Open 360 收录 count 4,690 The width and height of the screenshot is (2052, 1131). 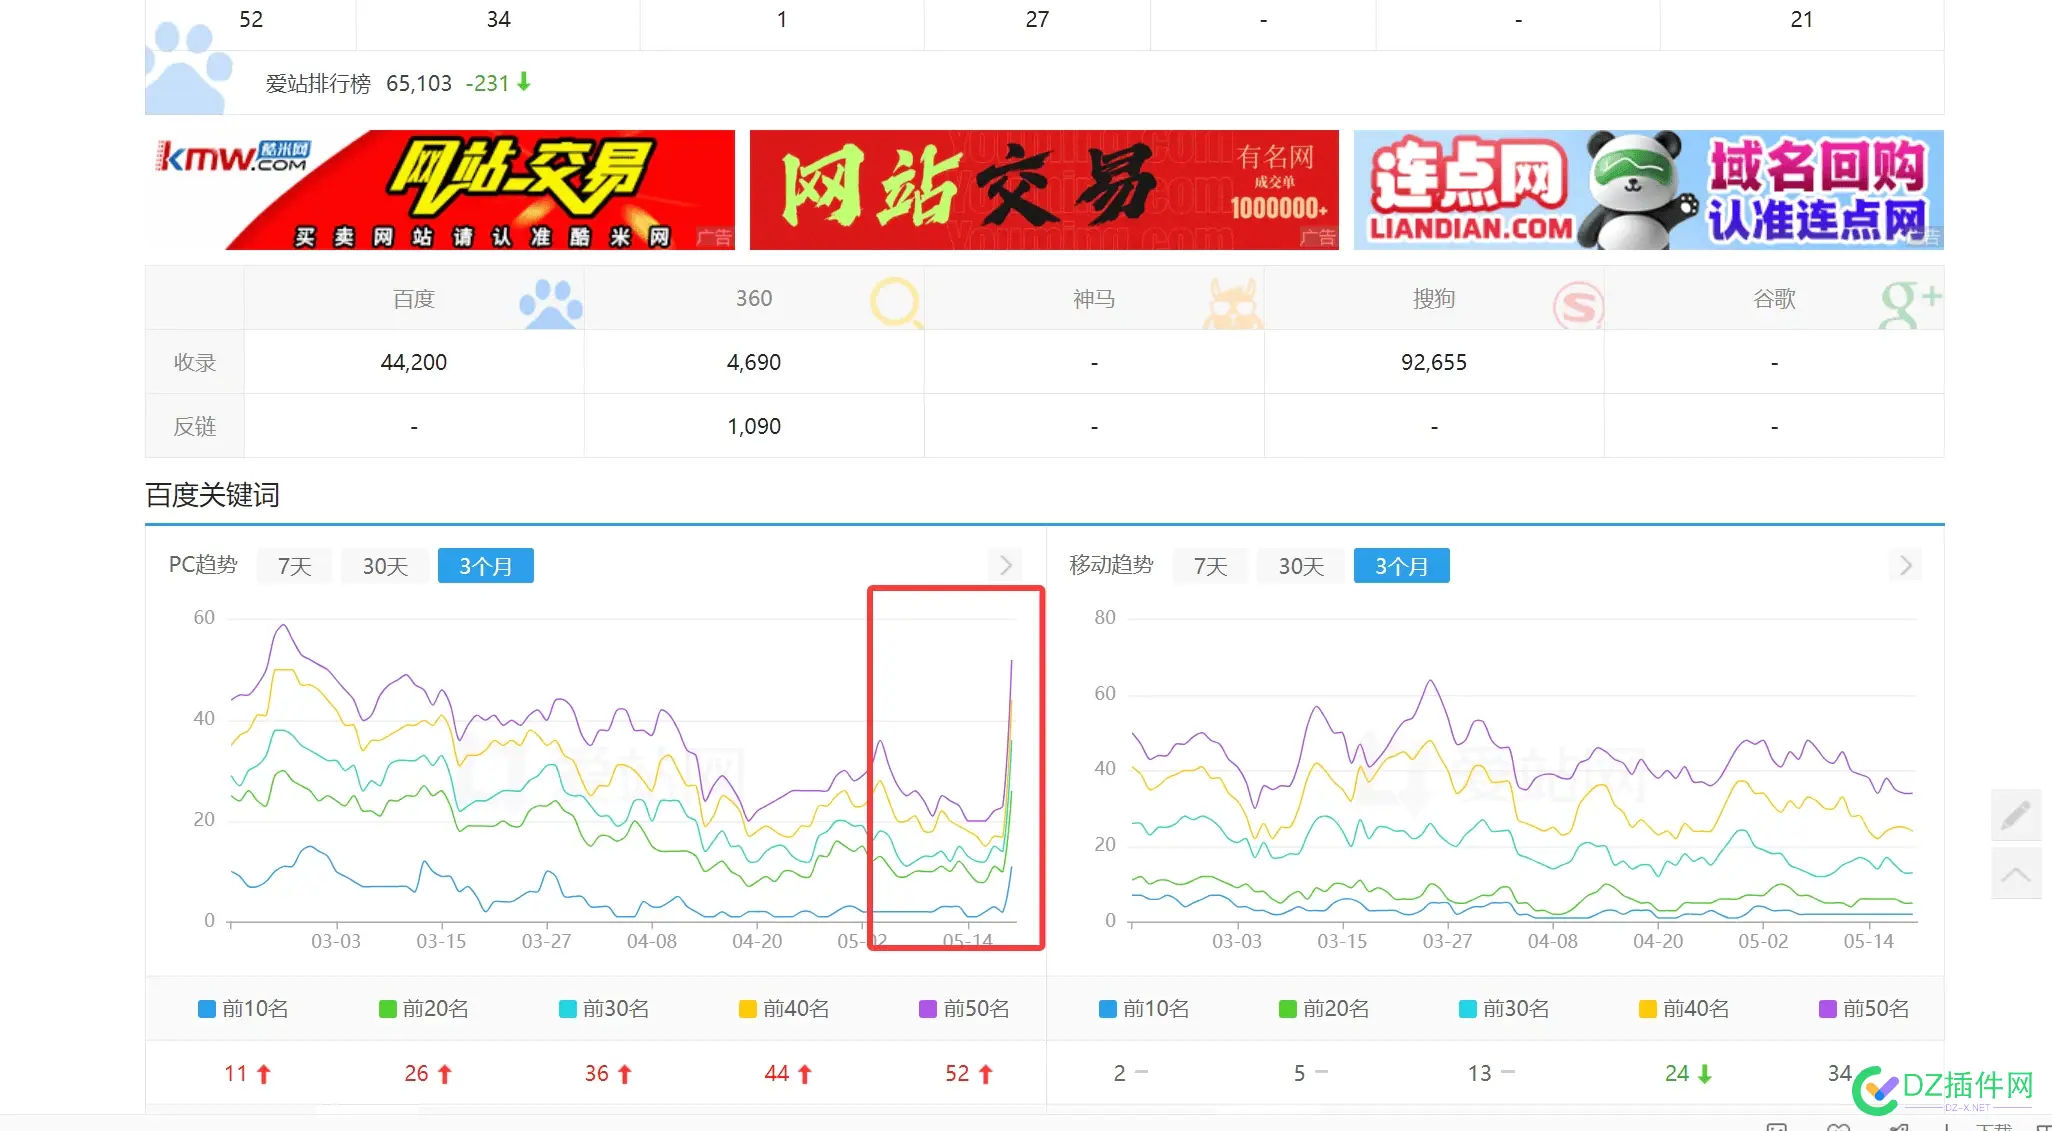coord(754,362)
